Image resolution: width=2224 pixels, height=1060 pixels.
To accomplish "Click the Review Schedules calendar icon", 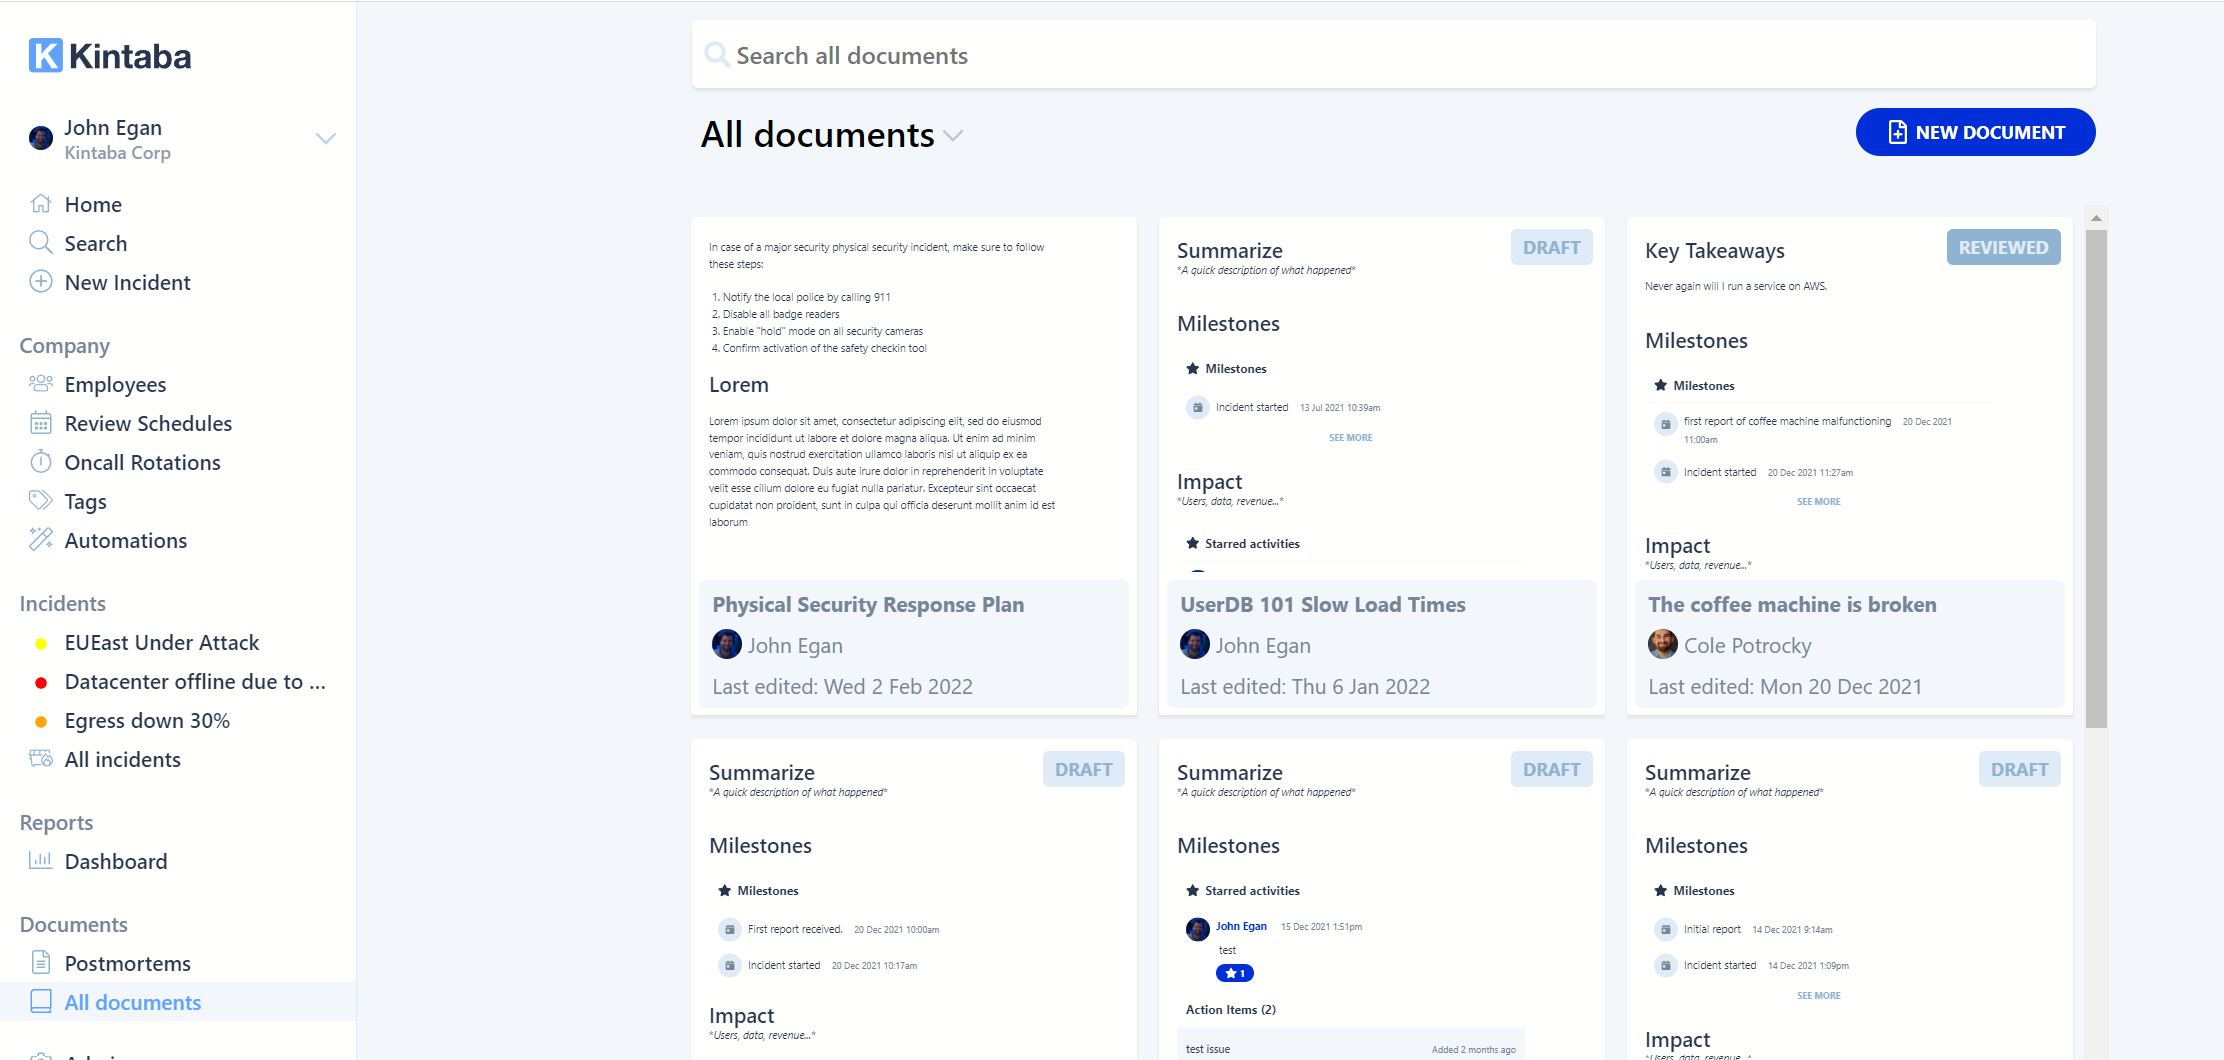I will 41,423.
